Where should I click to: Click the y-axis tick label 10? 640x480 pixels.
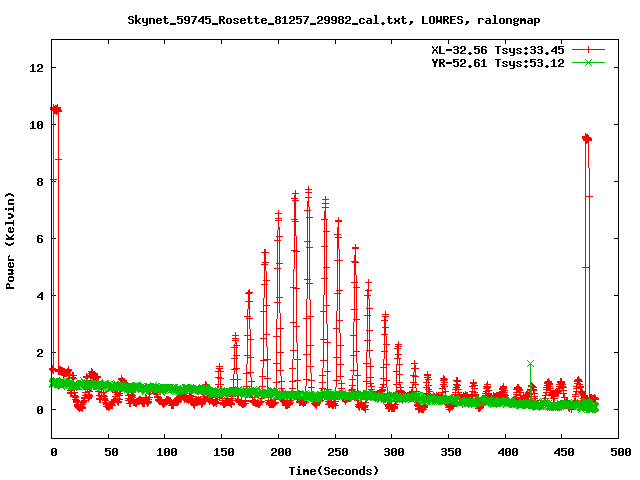click(x=36, y=125)
